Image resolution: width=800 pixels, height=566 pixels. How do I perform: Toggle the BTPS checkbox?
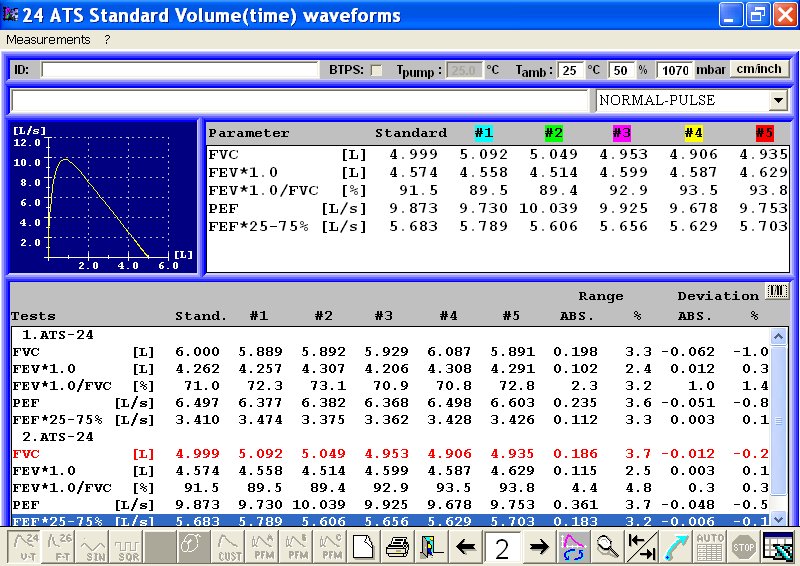(377, 70)
